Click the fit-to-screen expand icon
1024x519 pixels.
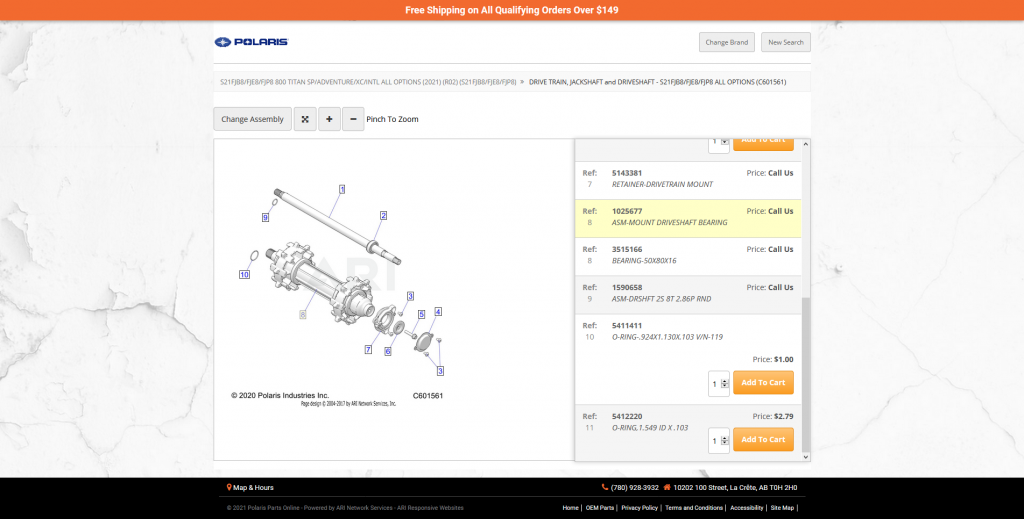tap(305, 119)
